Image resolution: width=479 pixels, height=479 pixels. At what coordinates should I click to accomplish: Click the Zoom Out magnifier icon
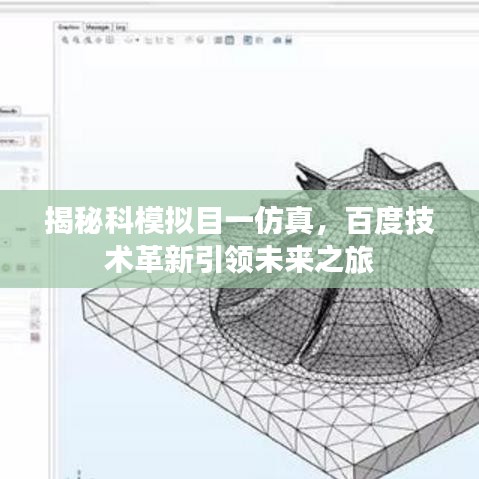[76, 40]
